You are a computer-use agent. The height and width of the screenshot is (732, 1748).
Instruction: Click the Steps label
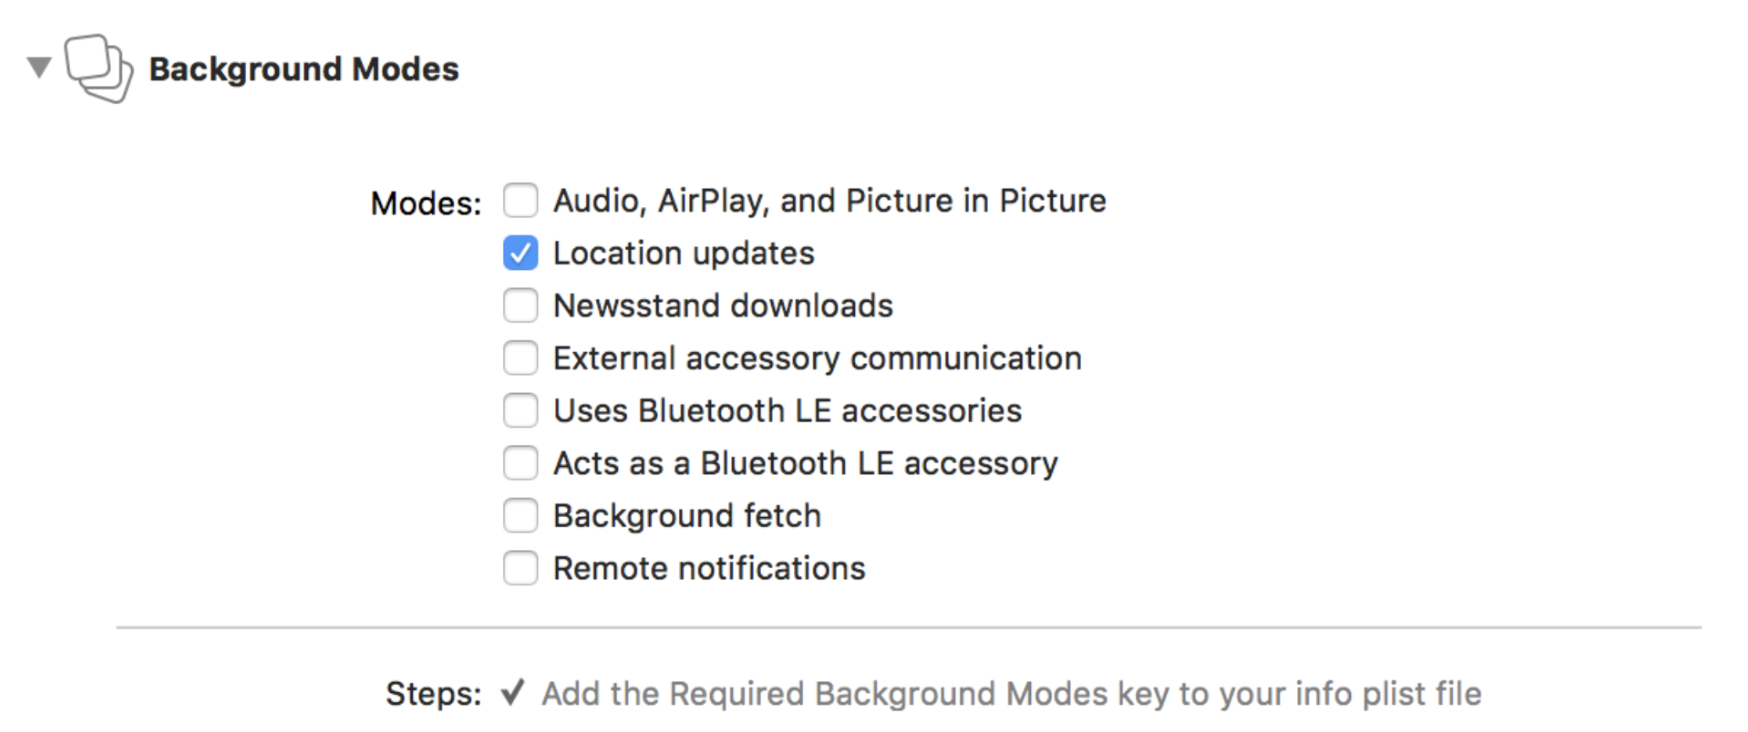click(x=434, y=693)
